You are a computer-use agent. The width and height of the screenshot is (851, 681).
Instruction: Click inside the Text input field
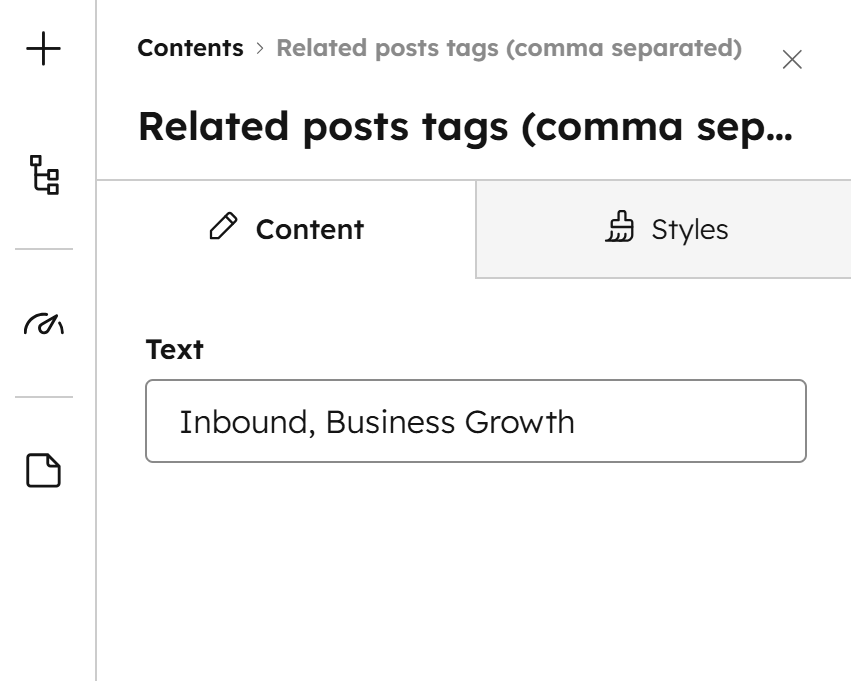[x=476, y=421]
